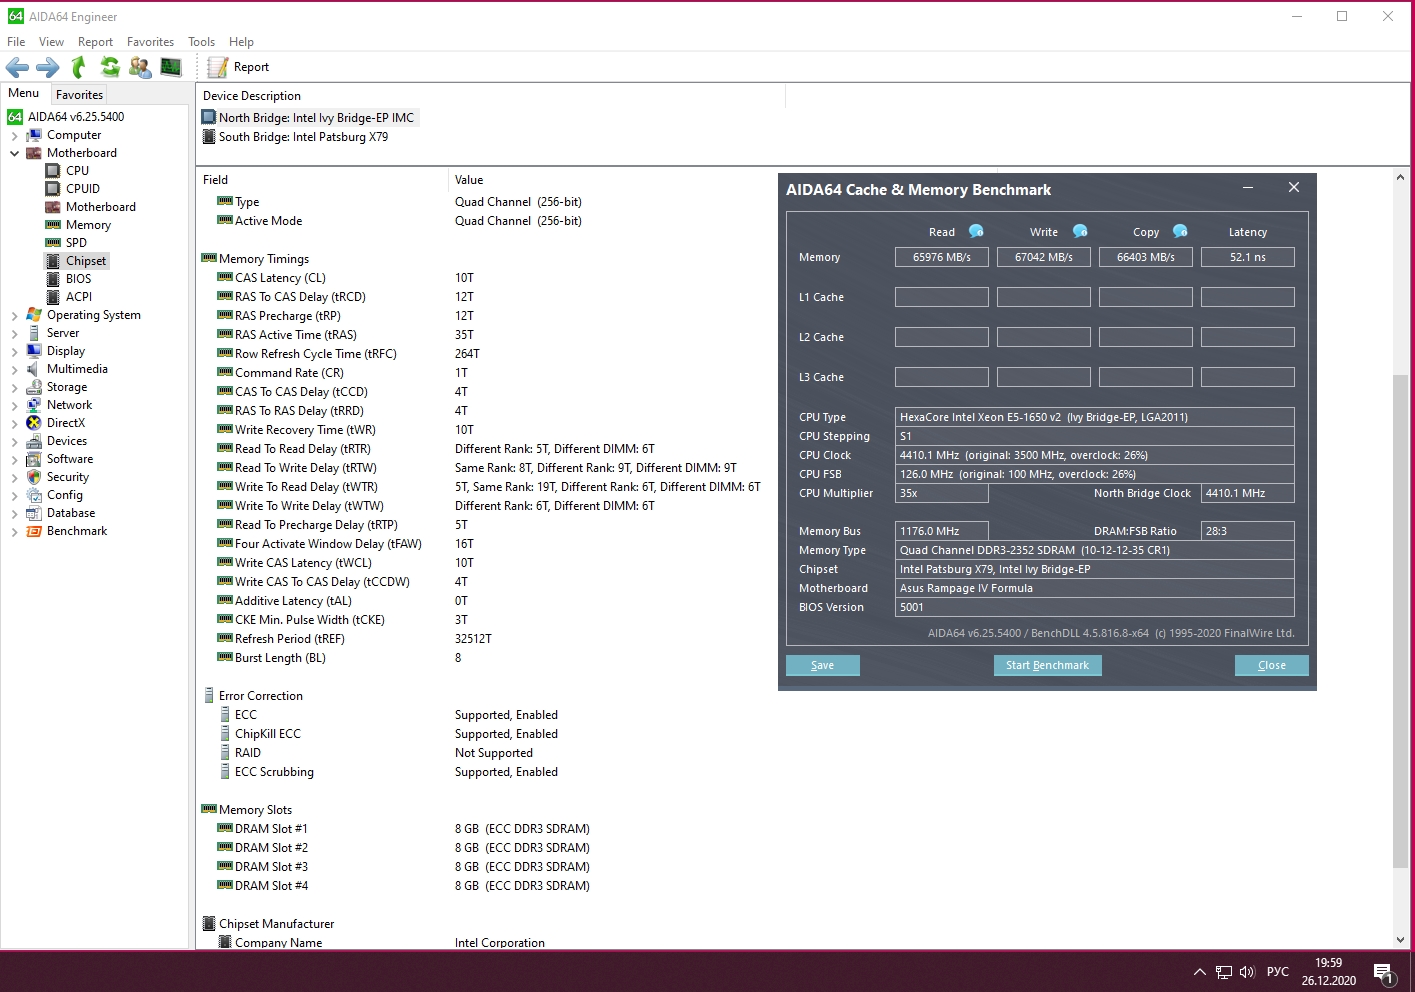The image size is (1415, 992).
Task: Click the scroll-up arrow of details pane
Action: point(1400,177)
